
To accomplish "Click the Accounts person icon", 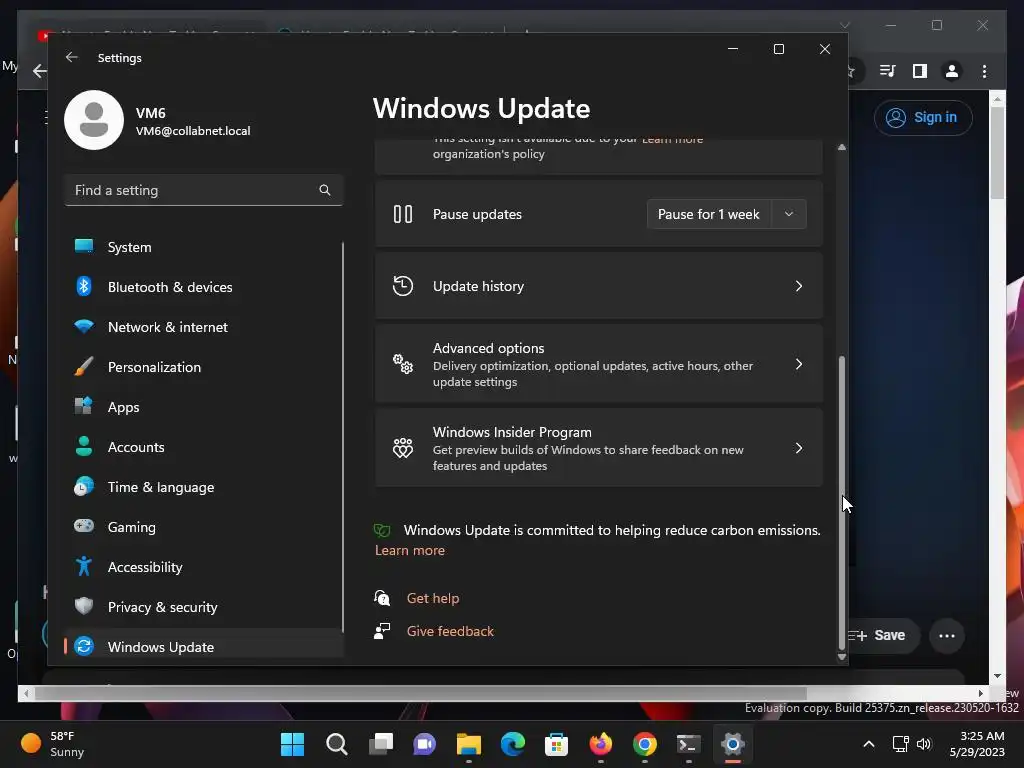I will coord(84,446).
